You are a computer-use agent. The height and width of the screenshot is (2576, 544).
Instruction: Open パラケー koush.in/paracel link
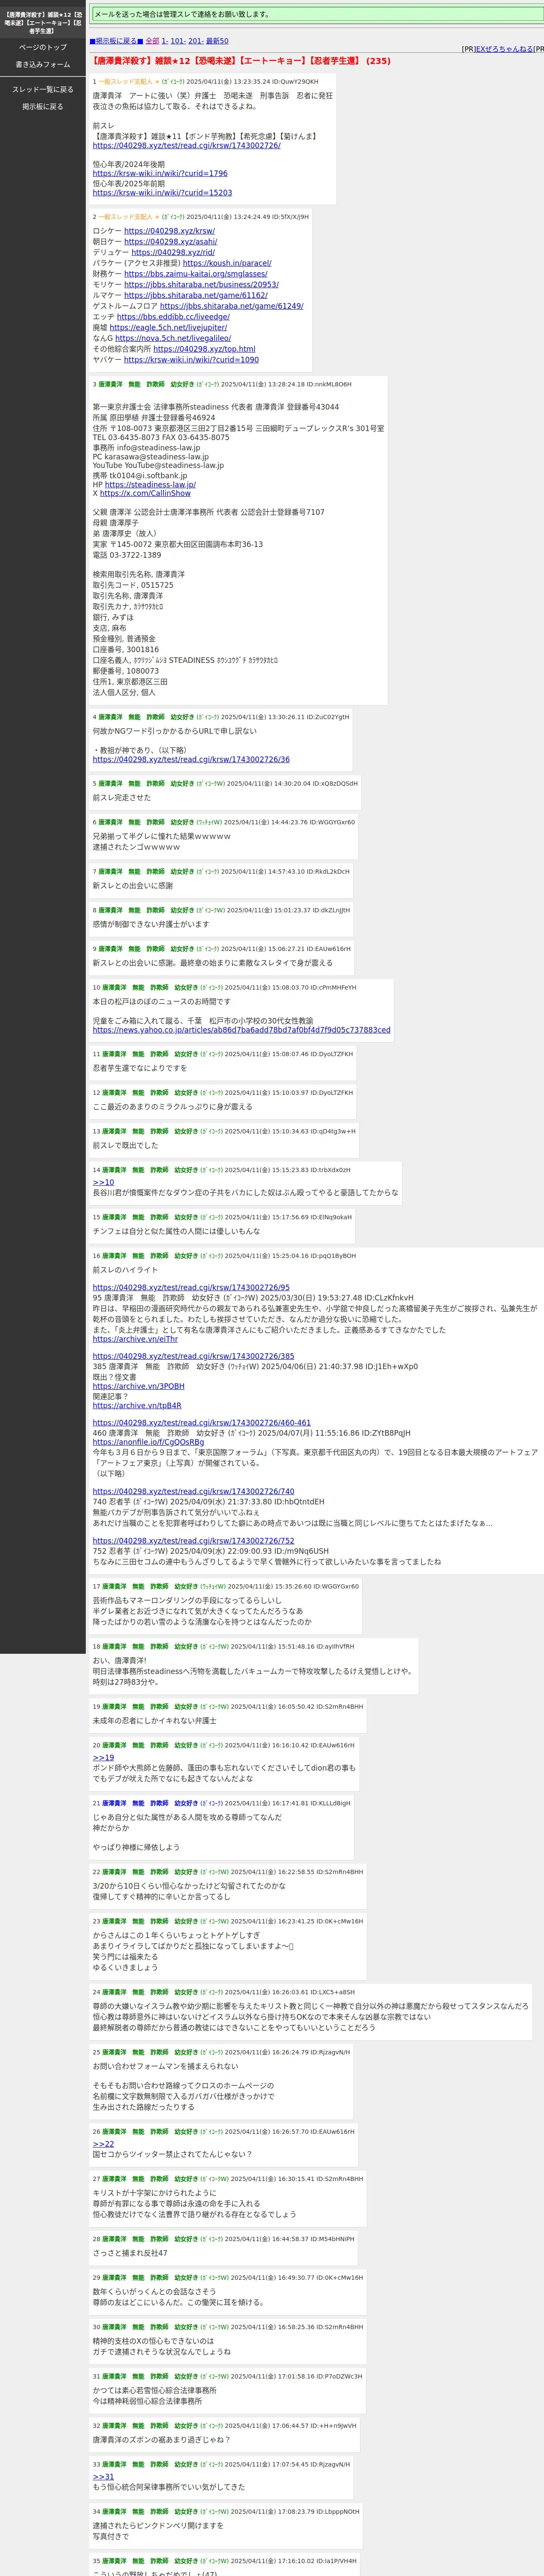(x=227, y=263)
